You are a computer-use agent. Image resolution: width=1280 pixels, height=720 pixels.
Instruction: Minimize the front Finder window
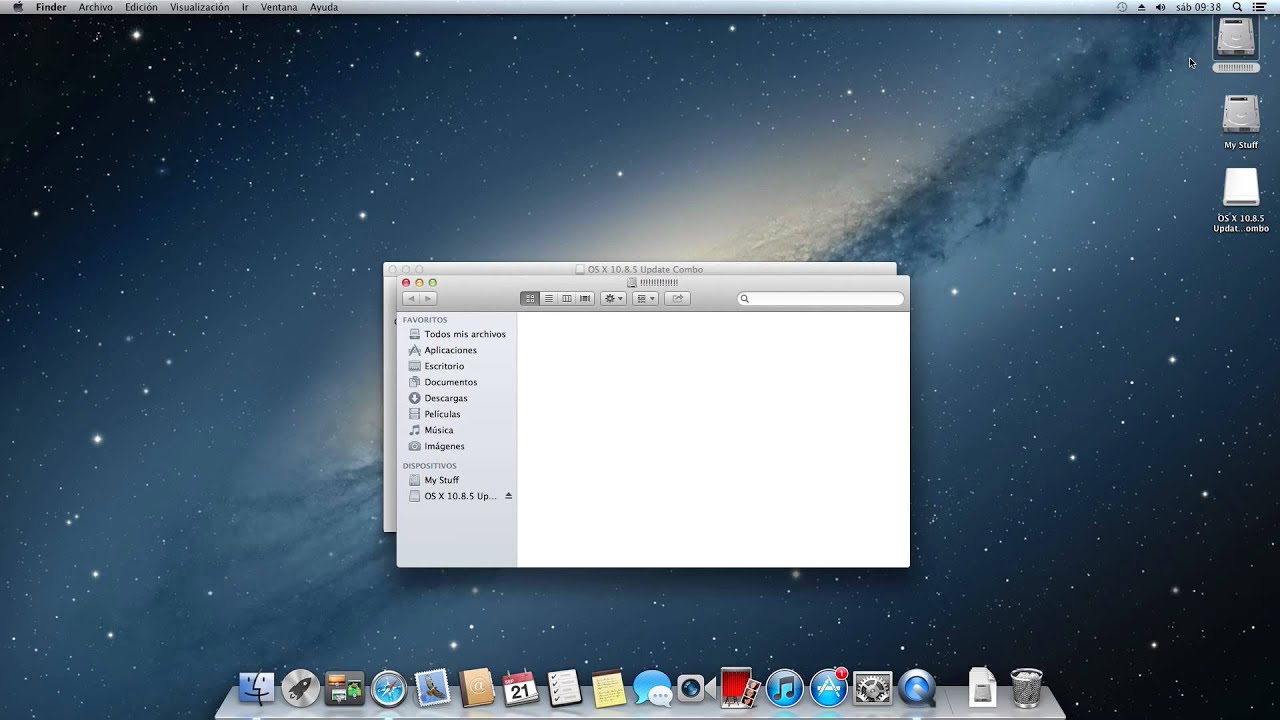tap(419, 283)
